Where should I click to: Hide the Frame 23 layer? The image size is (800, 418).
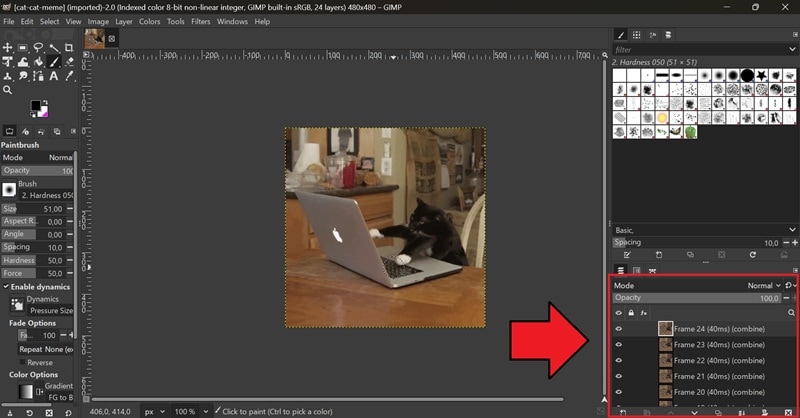[x=619, y=345]
